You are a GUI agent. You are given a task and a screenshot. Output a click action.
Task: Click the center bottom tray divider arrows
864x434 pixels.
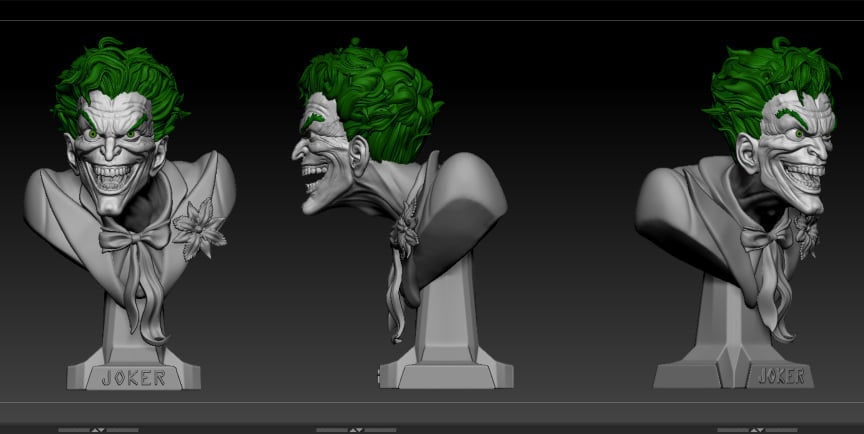(356, 430)
